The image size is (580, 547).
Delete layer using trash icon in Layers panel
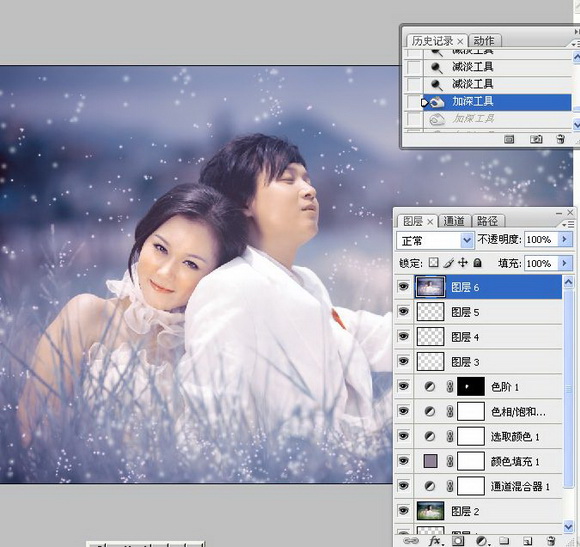(550, 541)
